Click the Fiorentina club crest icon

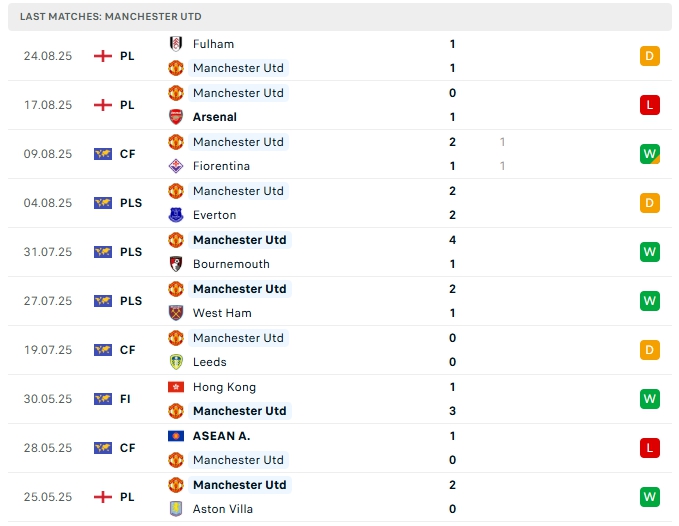point(176,166)
